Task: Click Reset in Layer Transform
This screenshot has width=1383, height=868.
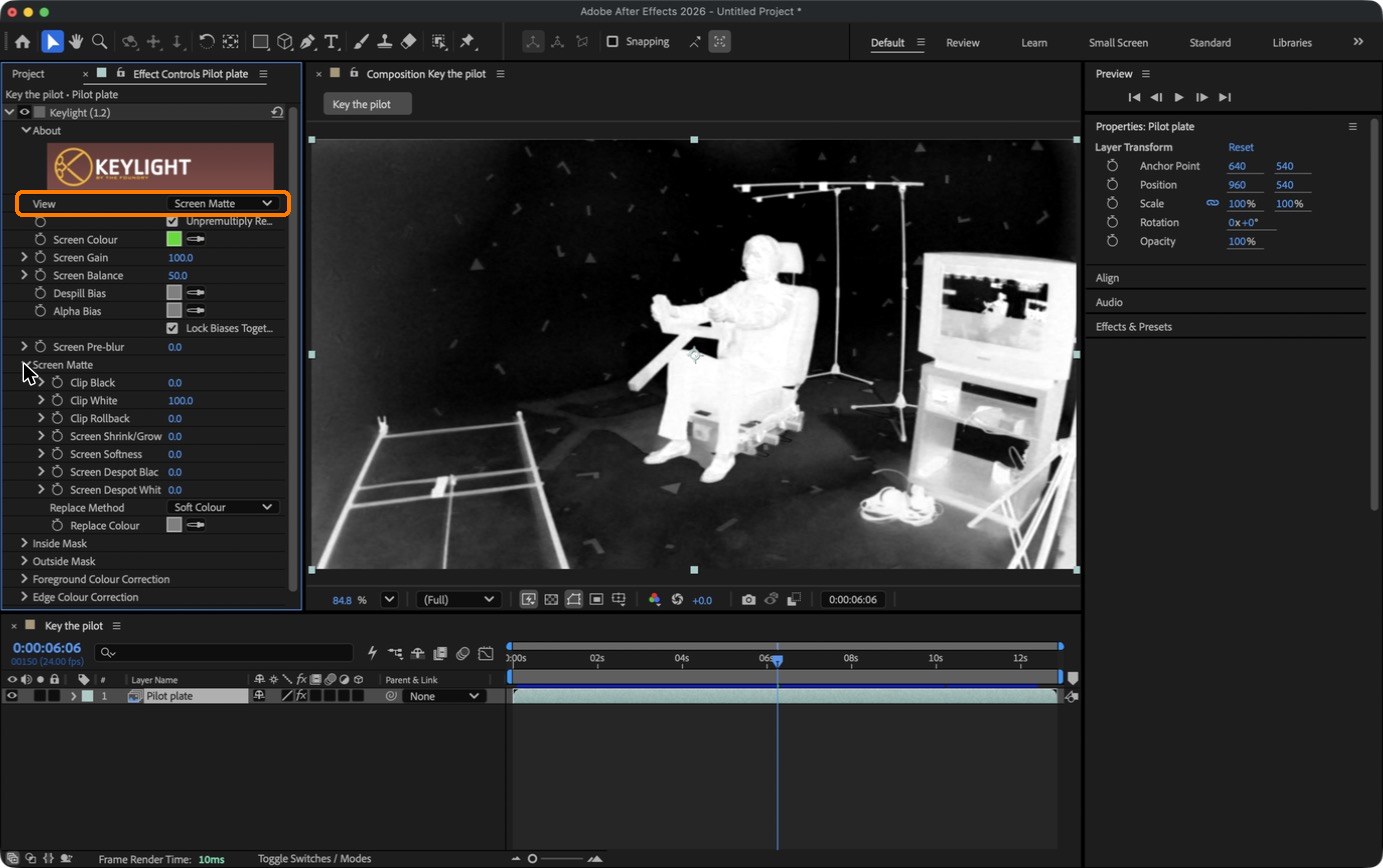Action: click(1241, 147)
